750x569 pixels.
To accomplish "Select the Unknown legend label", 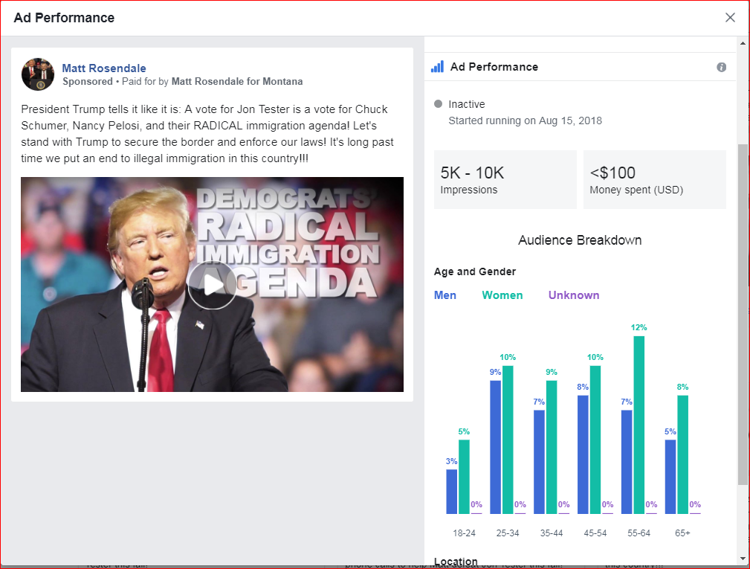I will tap(574, 295).
